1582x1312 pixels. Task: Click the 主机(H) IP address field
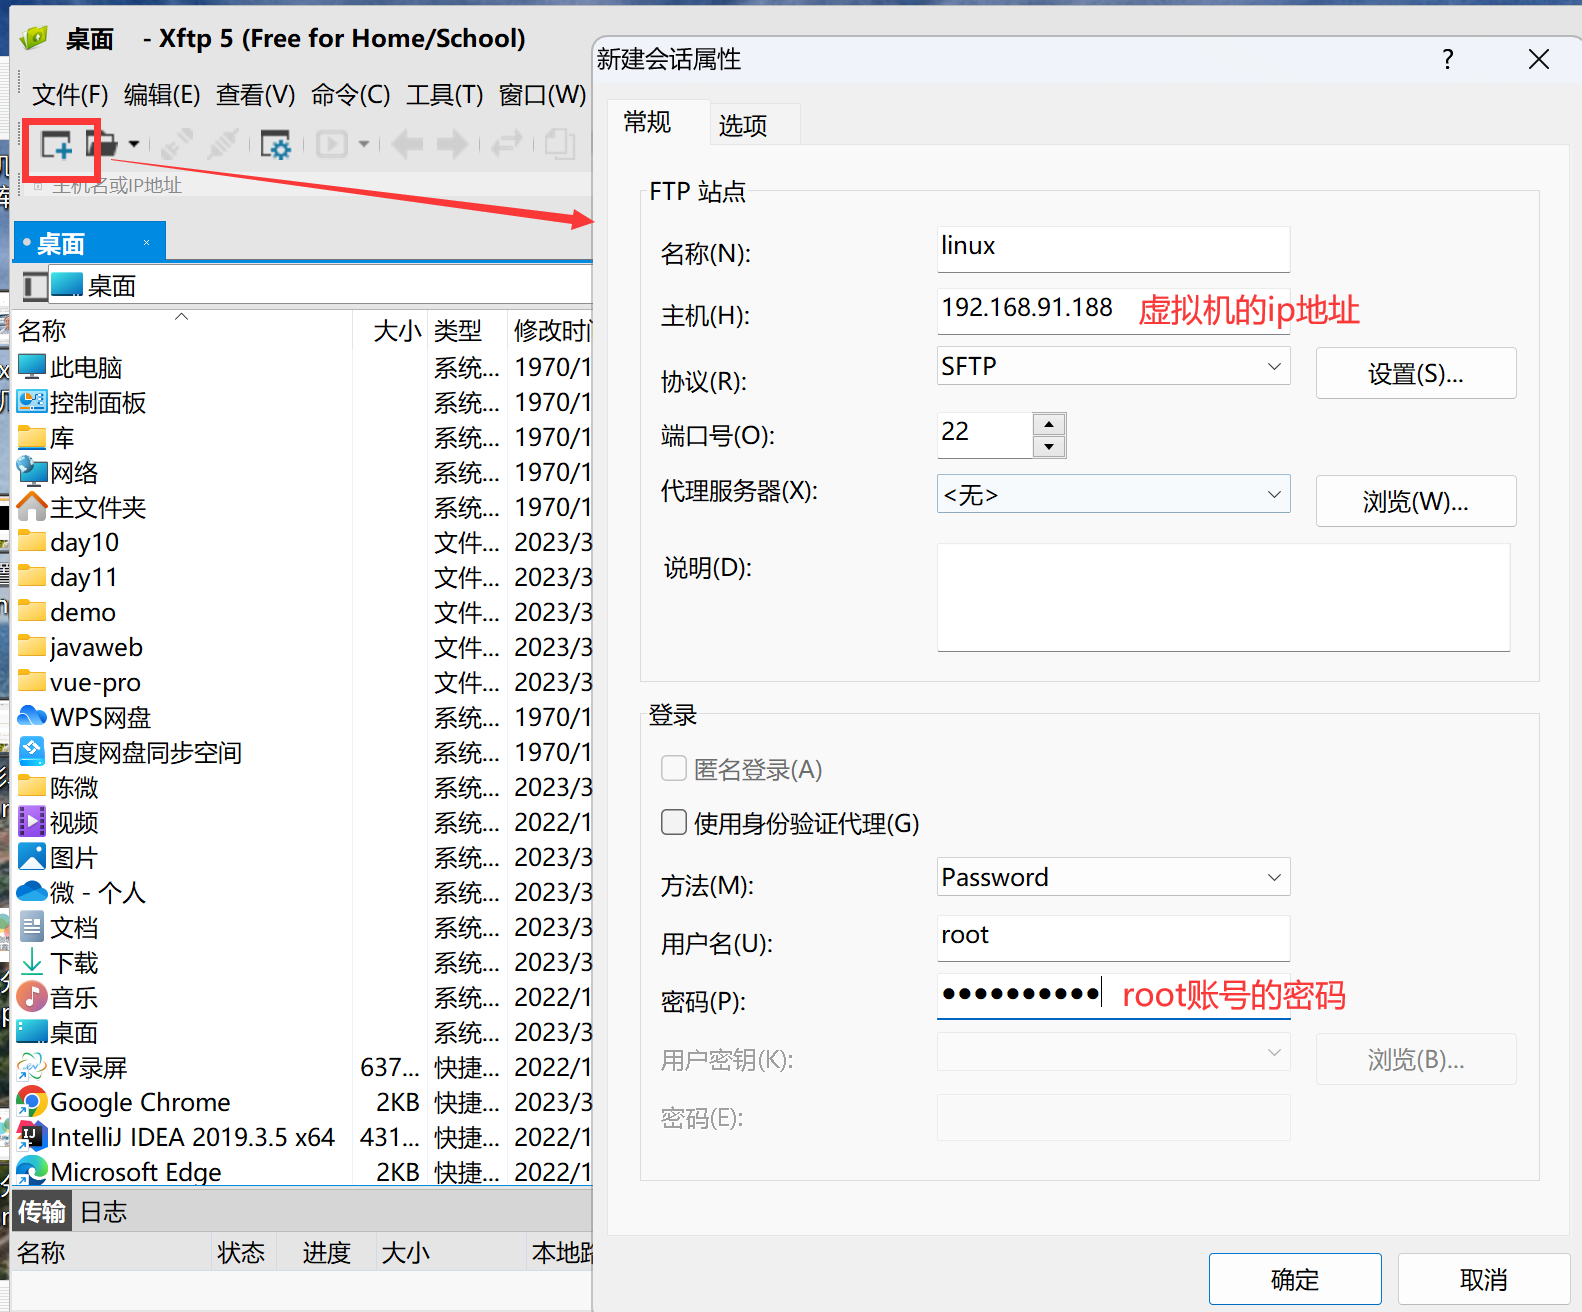click(x=1113, y=311)
